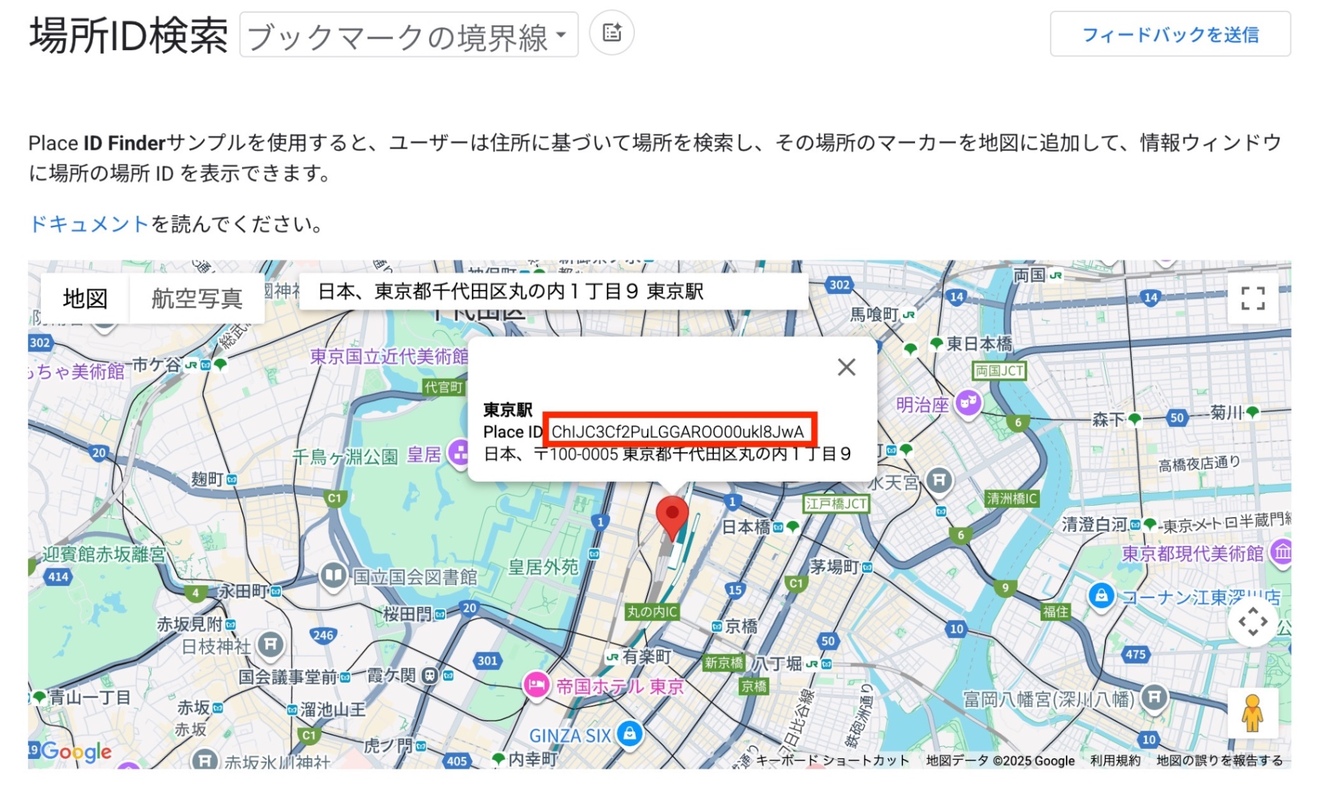Open キーボード ショートカット
Viewport: 1320px width, 785px height.
click(x=833, y=761)
